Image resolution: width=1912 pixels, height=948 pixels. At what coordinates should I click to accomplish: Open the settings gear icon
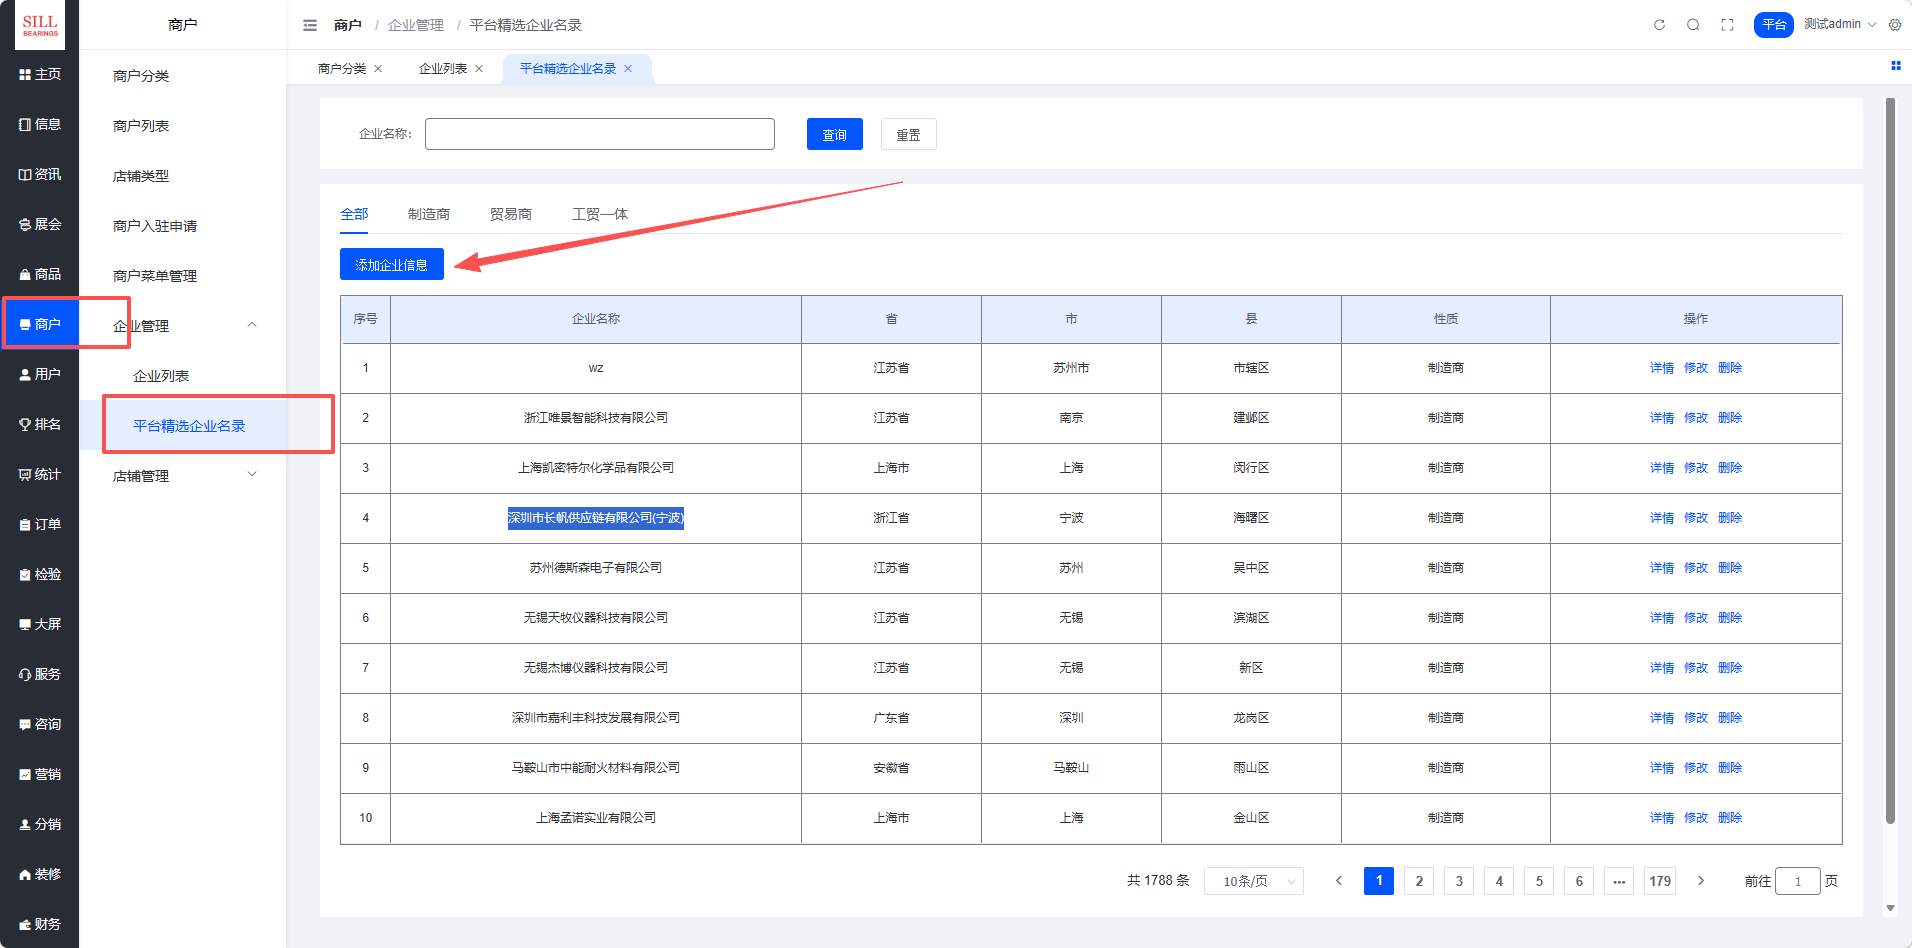[x=1895, y=25]
